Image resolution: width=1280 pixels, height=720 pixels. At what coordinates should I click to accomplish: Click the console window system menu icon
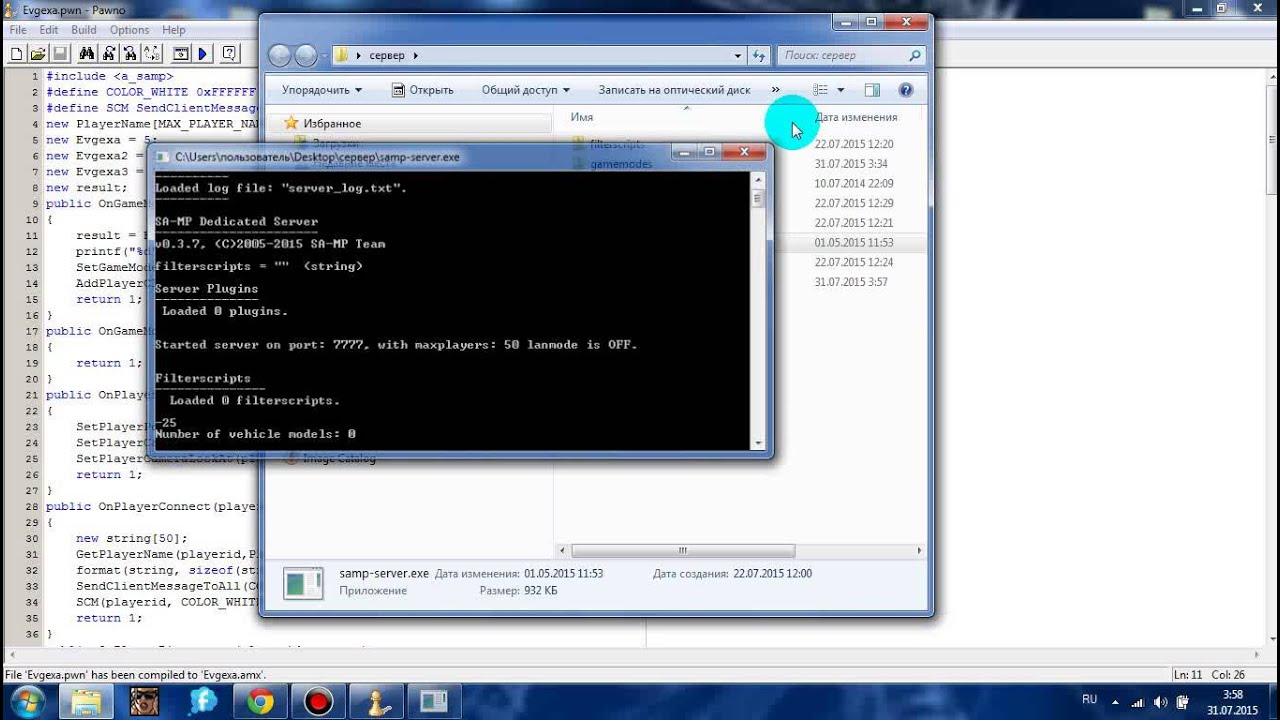point(160,157)
